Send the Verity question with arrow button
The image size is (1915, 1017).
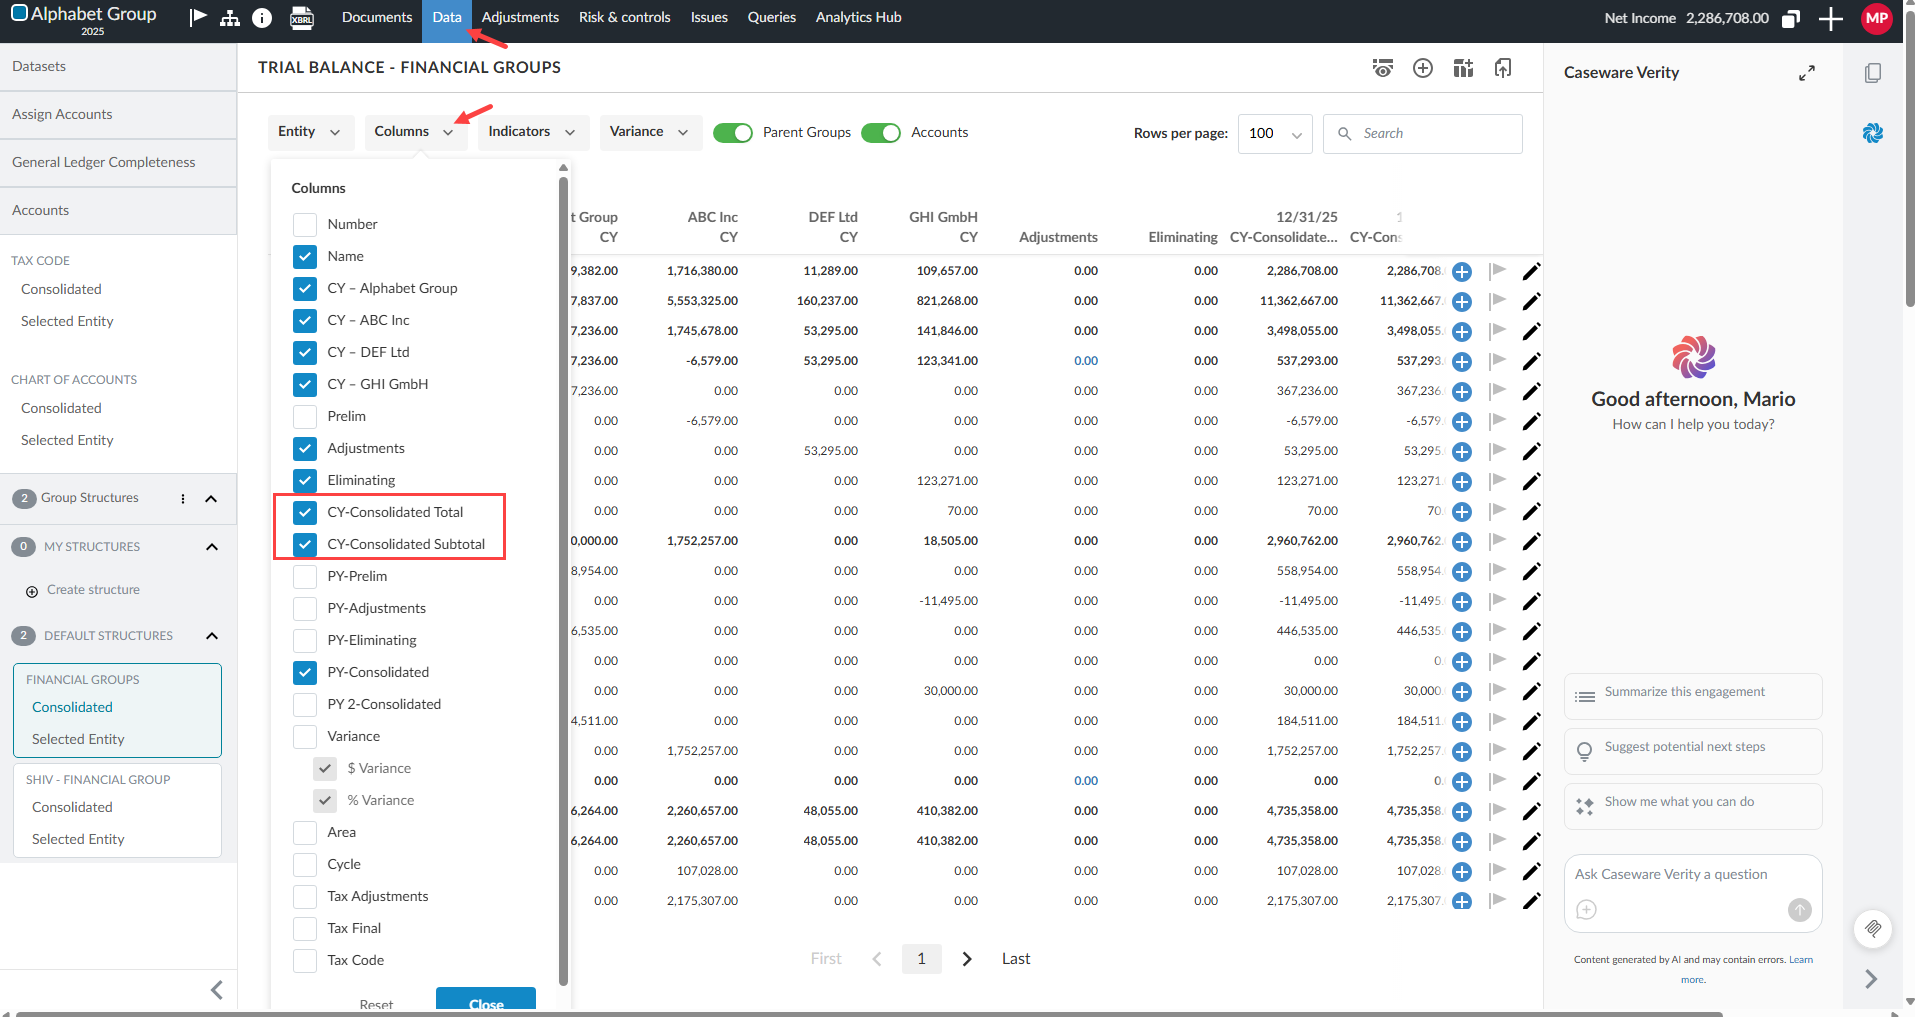[x=1799, y=909]
